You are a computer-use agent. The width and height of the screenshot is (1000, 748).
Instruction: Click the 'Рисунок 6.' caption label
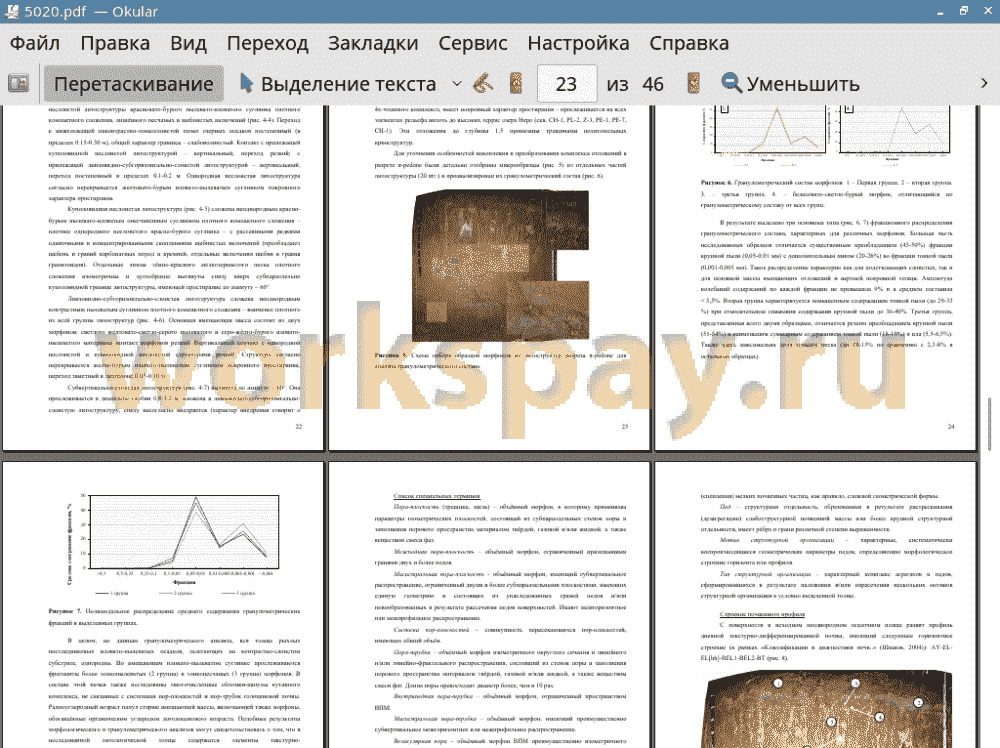click(x=716, y=183)
